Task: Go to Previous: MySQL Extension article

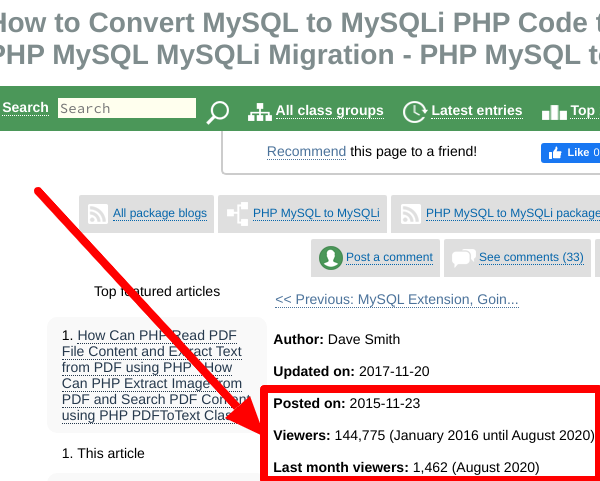Action: click(x=396, y=299)
